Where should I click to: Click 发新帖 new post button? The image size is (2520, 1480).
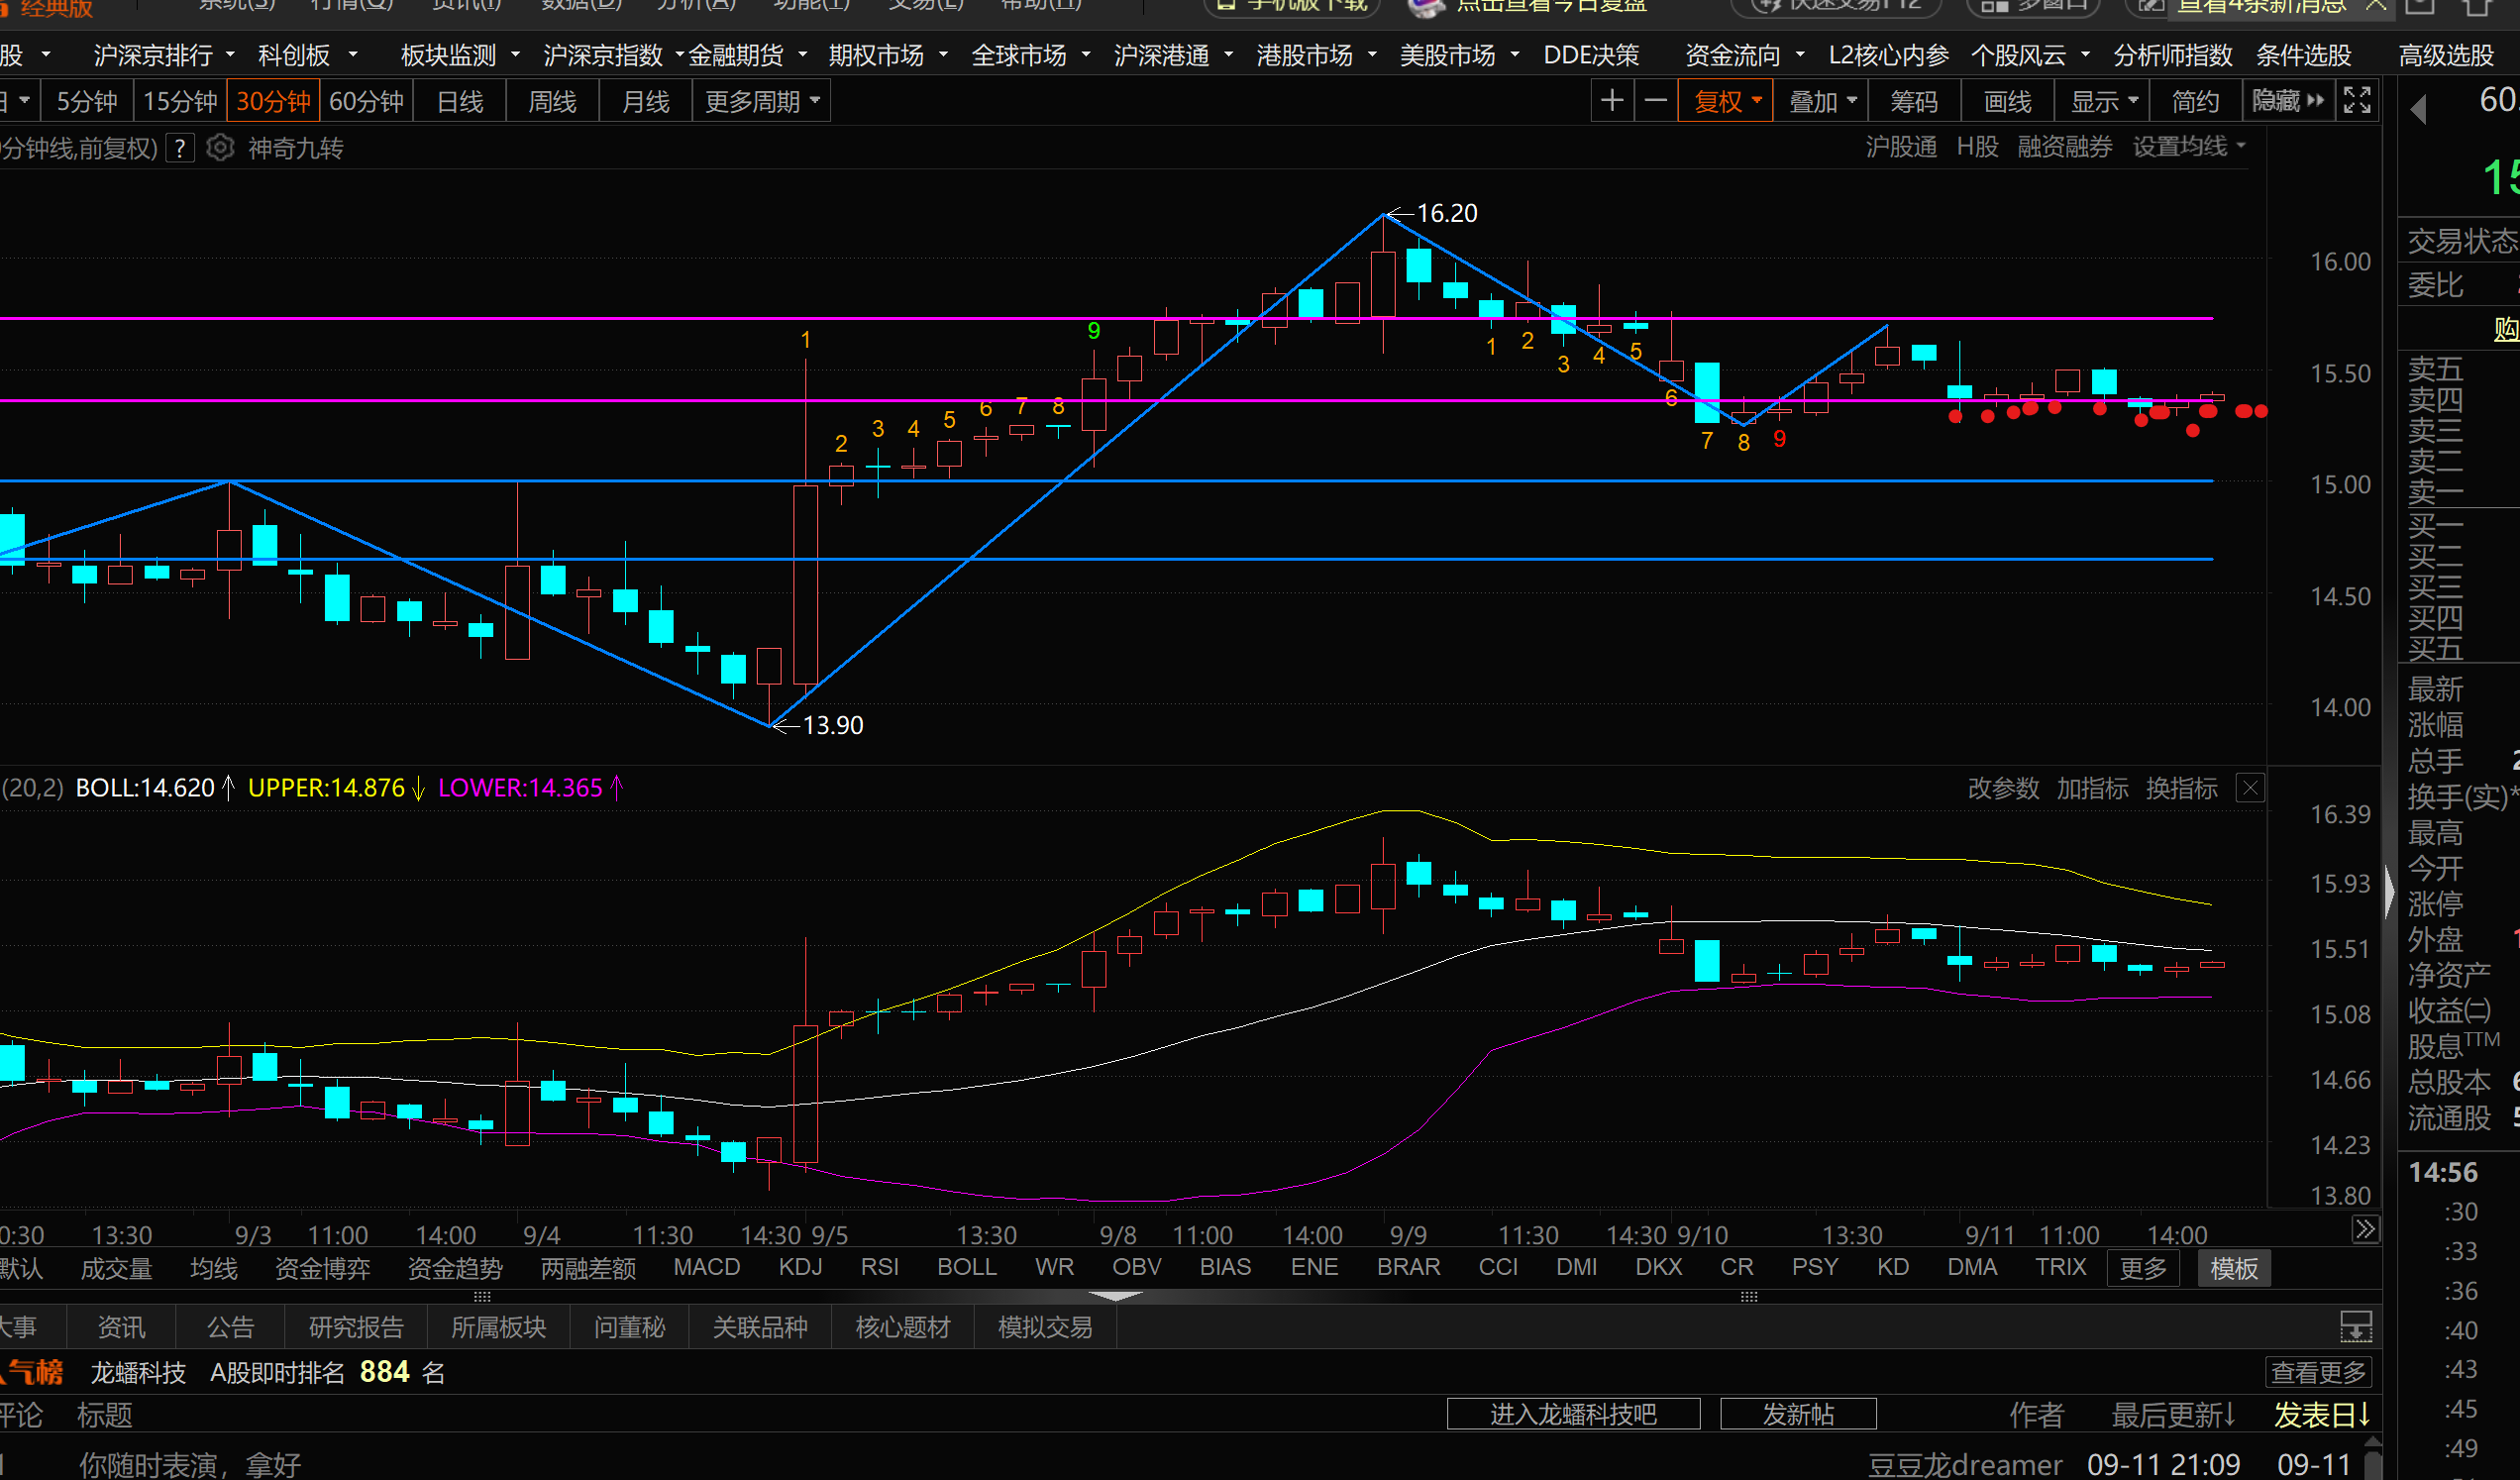[1797, 1414]
